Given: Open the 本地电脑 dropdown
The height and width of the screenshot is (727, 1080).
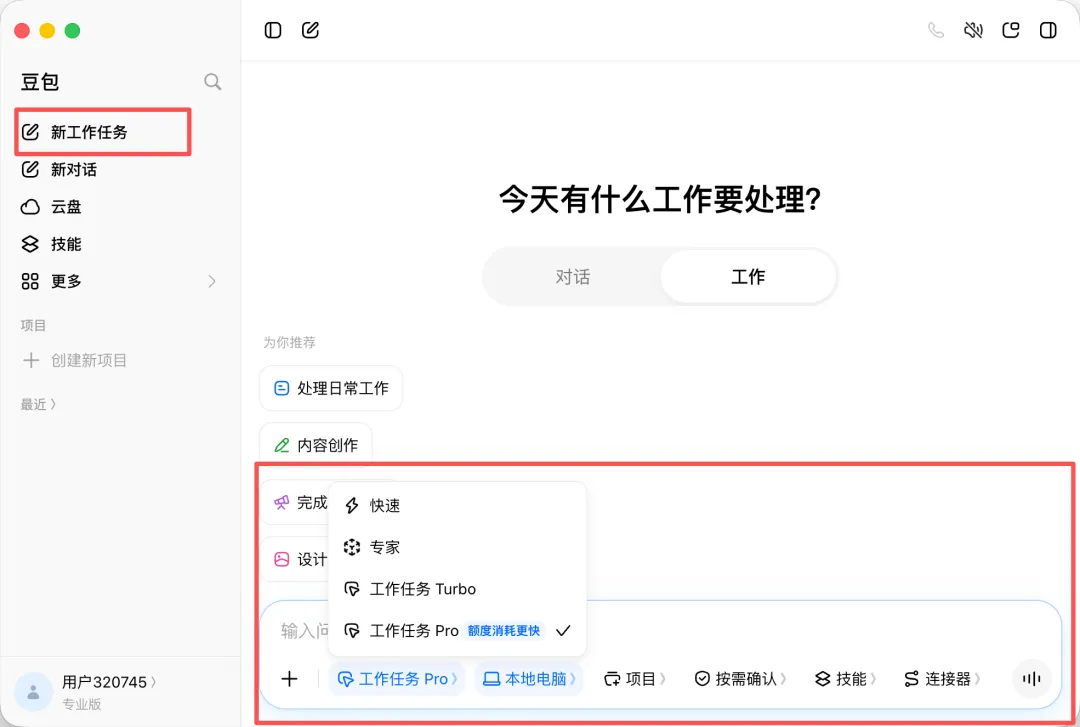Looking at the screenshot, I should click(x=529, y=679).
